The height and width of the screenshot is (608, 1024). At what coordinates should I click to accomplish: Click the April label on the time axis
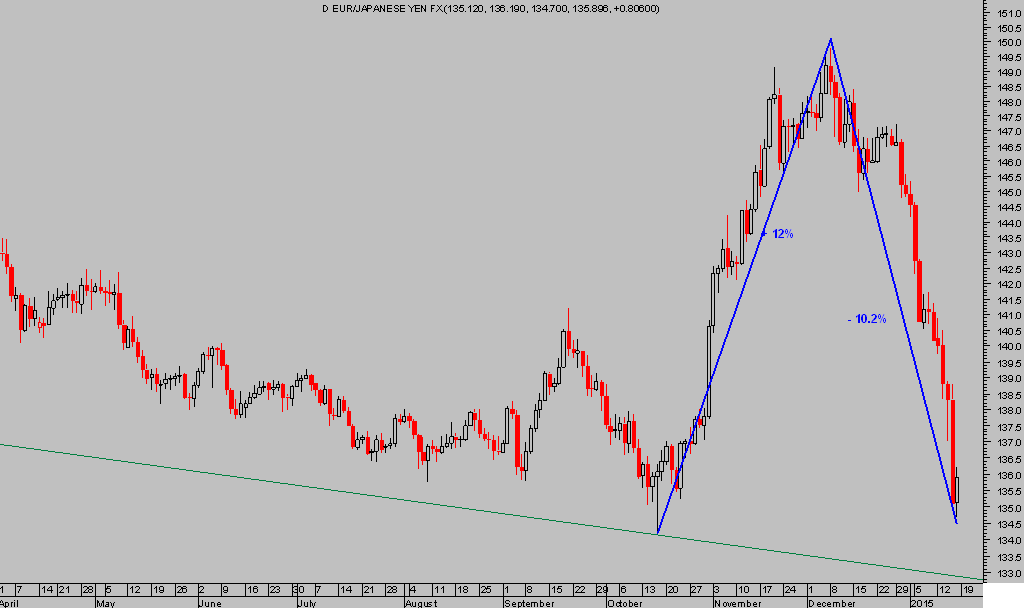(10, 603)
